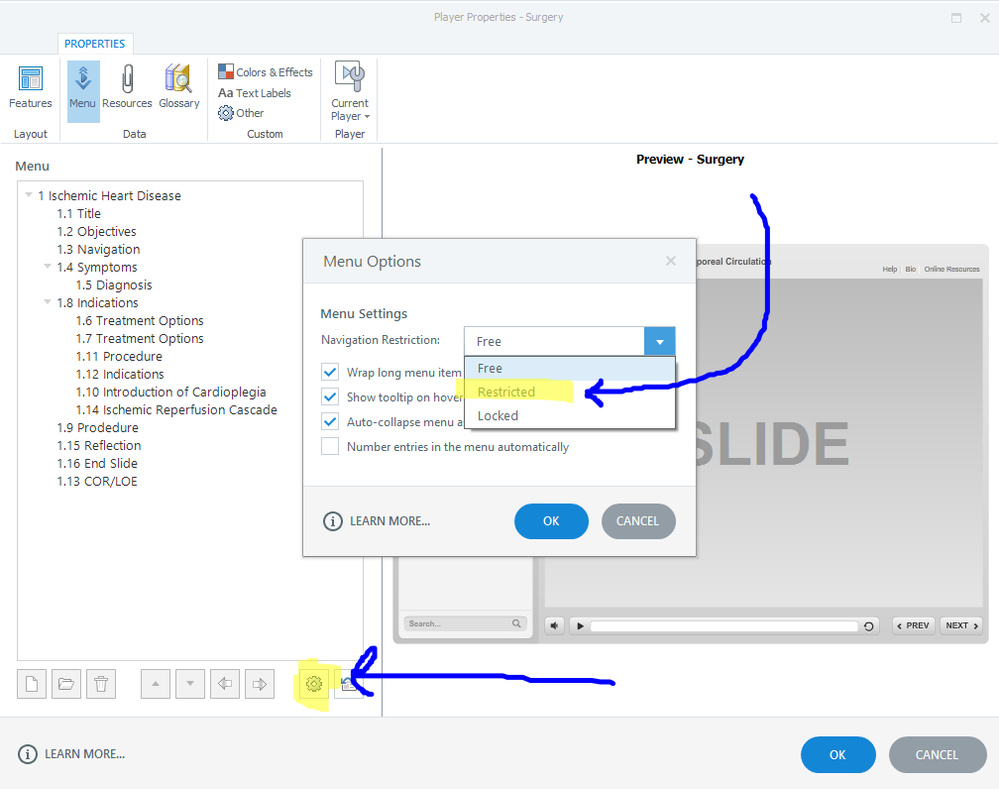Viewport: 999px width, 789px height.
Task: Click the preview playback seekbar
Action: point(724,626)
